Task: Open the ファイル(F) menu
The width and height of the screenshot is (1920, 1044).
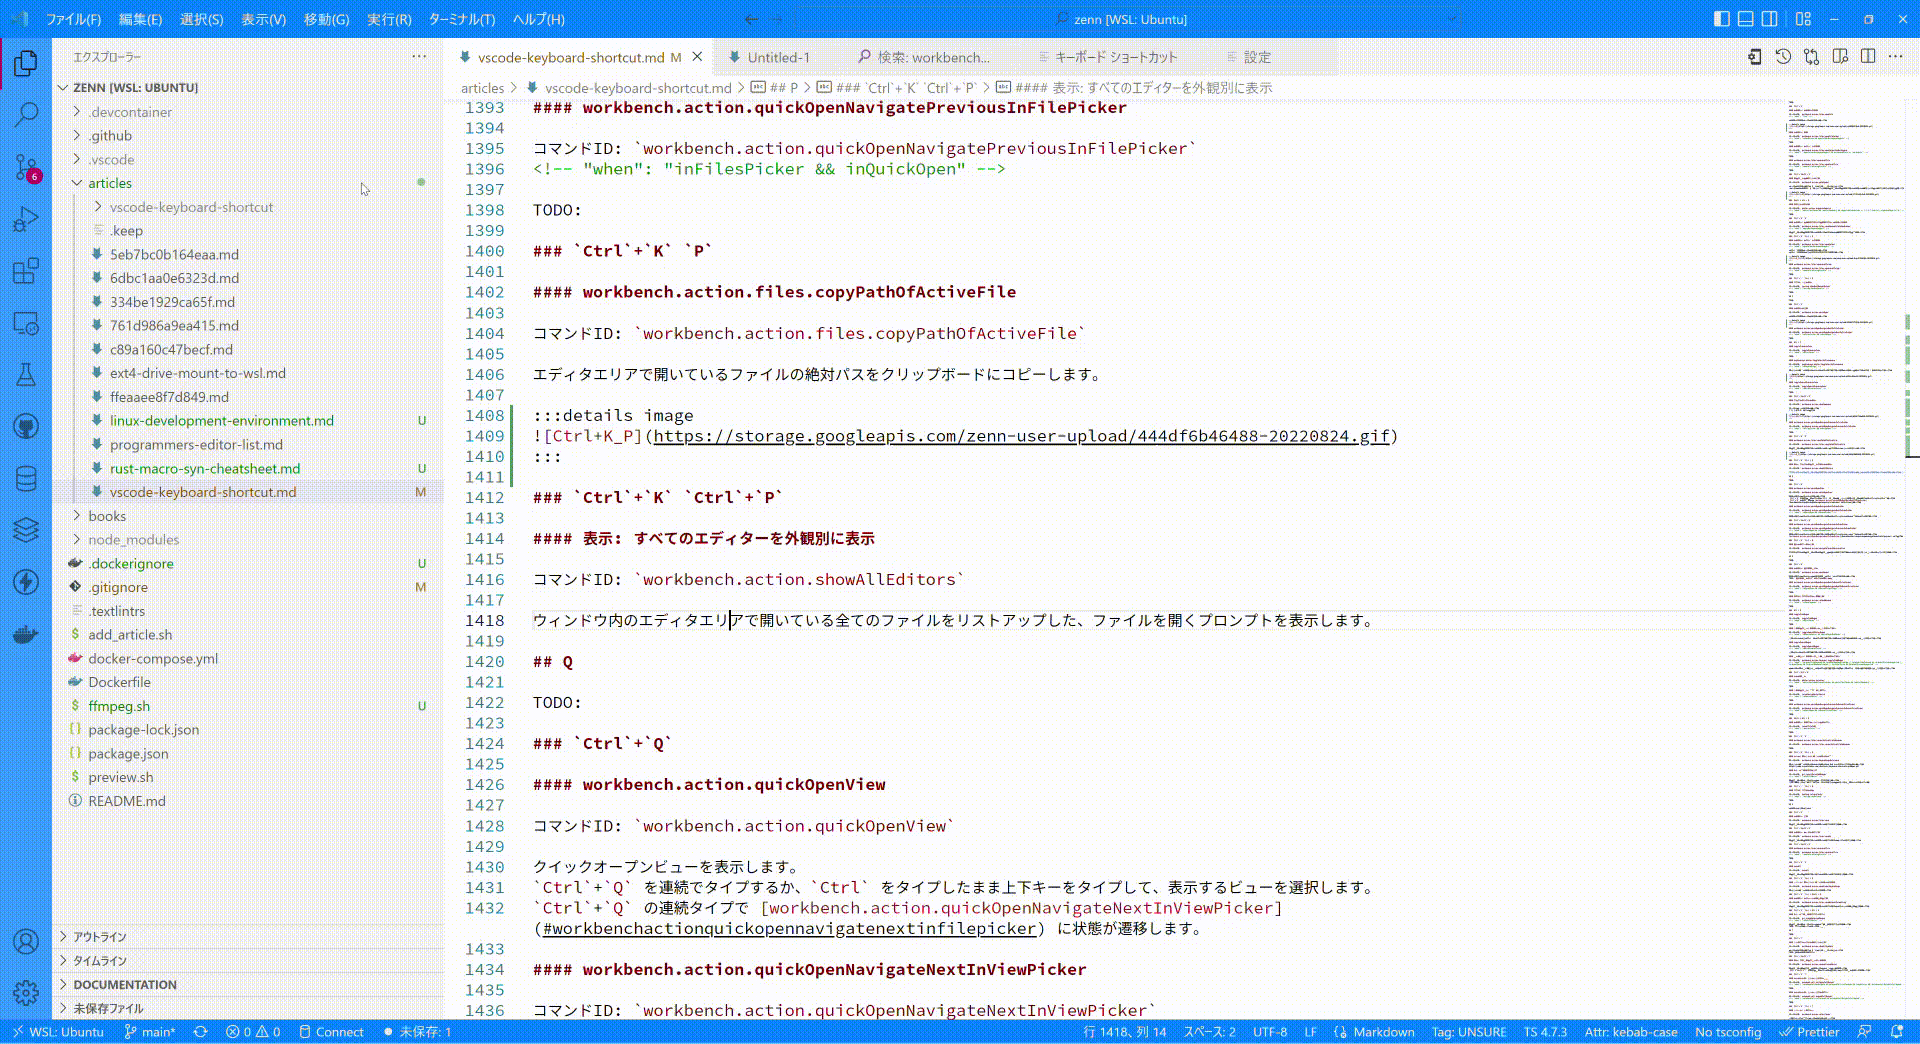Action: [74, 19]
